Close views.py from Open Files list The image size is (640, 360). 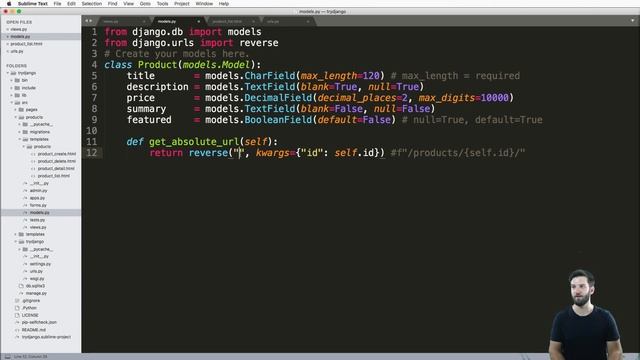pos(7,29)
